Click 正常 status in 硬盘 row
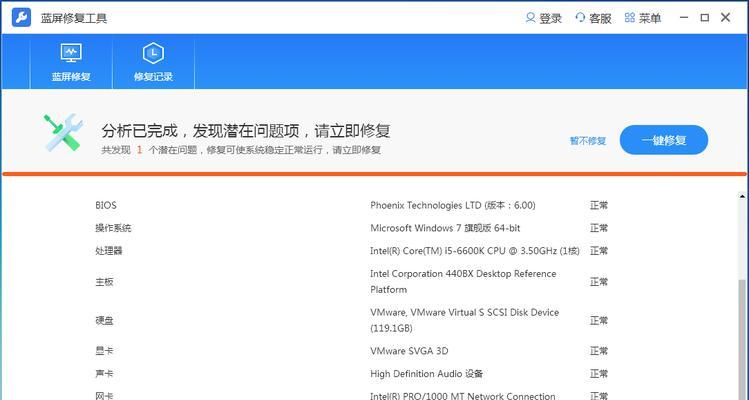749x400 pixels. (x=599, y=321)
